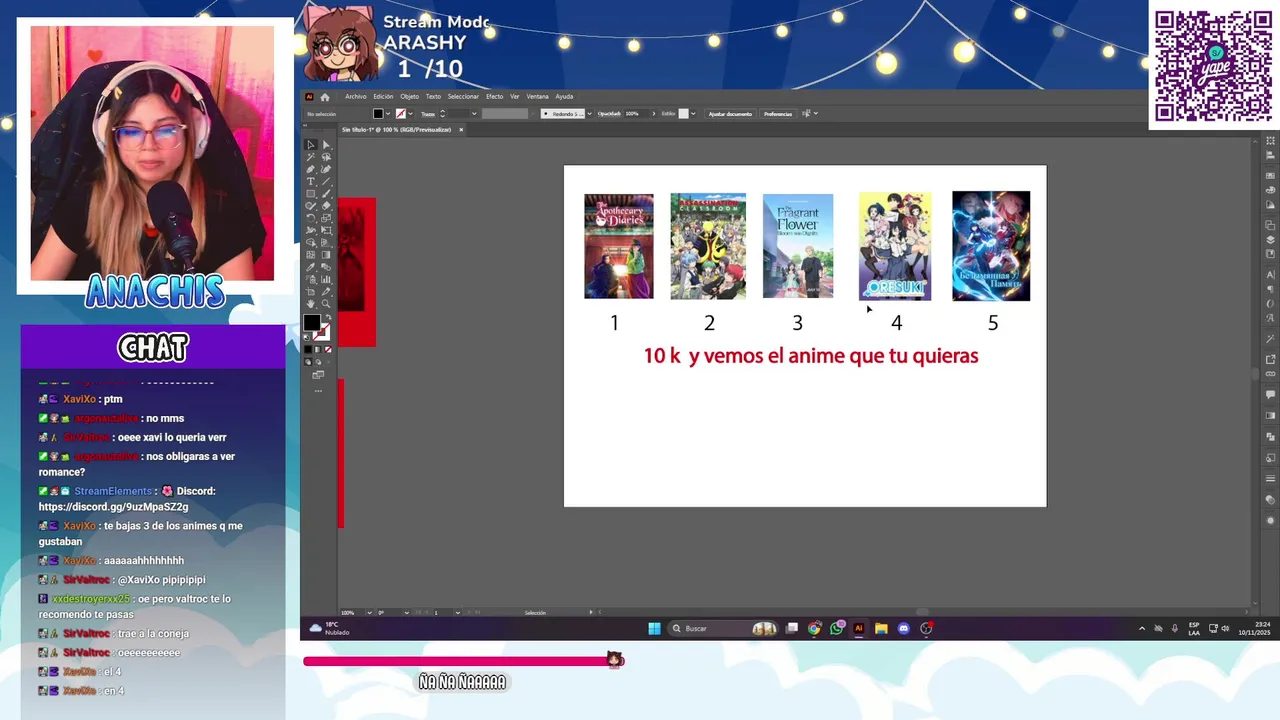1280x720 pixels.
Task: Select the Shaper tool
Action: tap(311, 205)
